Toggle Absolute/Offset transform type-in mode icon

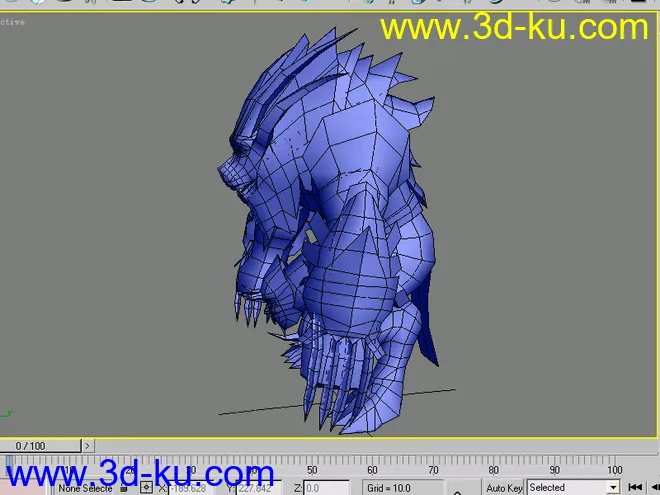pos(146,488)
